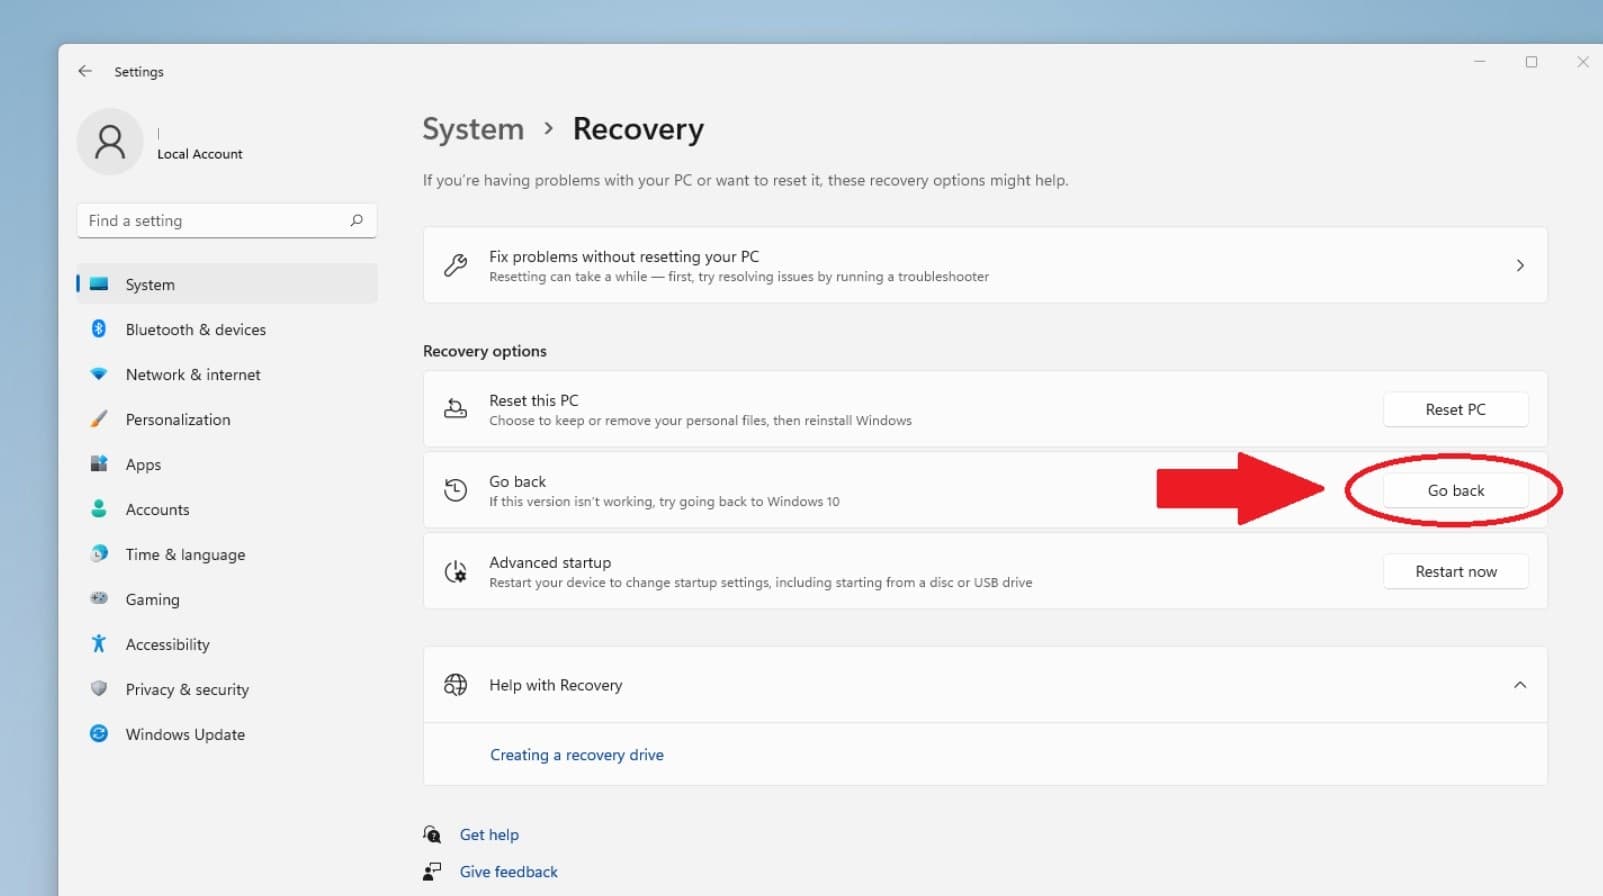Screen dimensions: 1603x896
Task: Click the Give feedback icon
Action: 432,871
